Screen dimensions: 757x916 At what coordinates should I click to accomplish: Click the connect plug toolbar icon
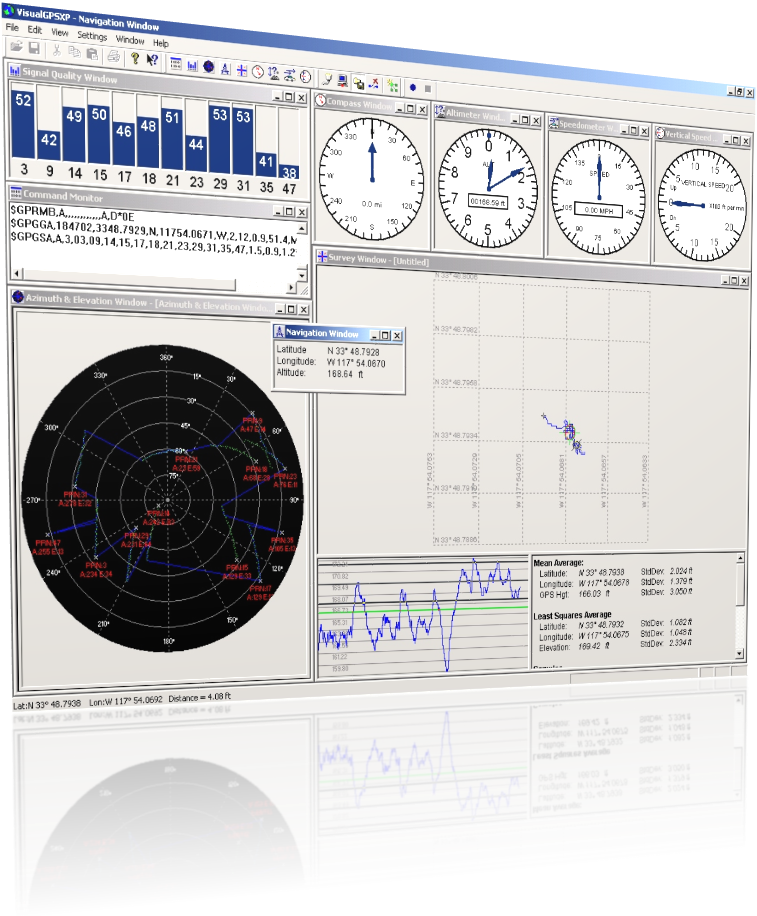coord(327,79)
